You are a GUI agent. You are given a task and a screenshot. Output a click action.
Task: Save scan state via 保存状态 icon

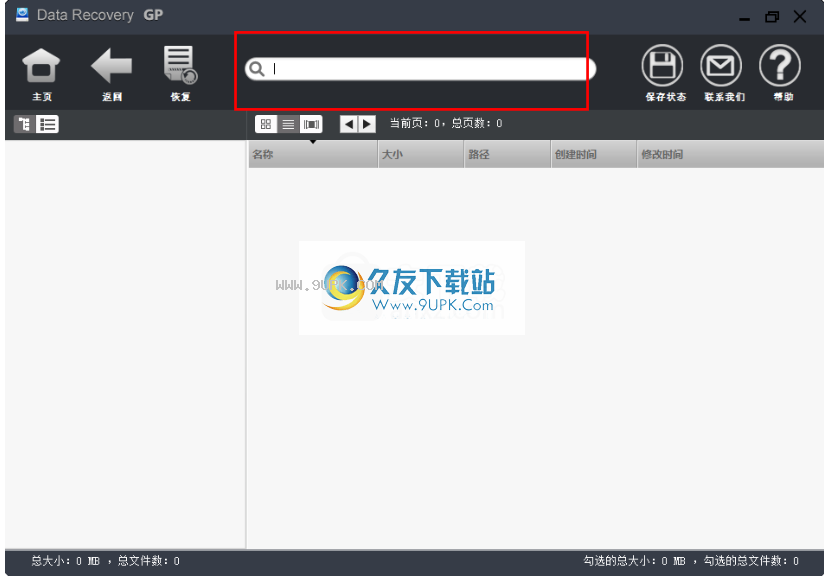(662, 66)
